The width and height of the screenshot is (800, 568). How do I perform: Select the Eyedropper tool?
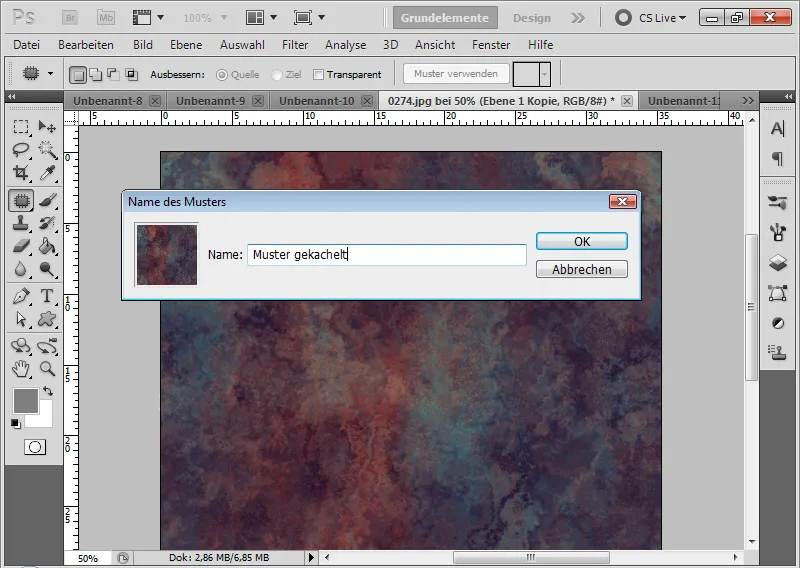[47, 173]
